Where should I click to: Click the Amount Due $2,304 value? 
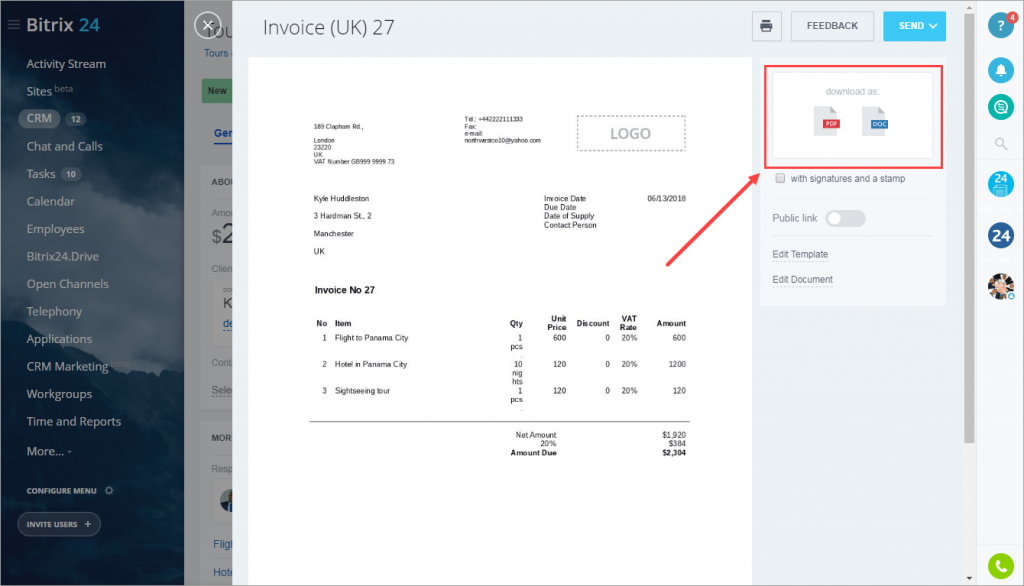(673, 453)
